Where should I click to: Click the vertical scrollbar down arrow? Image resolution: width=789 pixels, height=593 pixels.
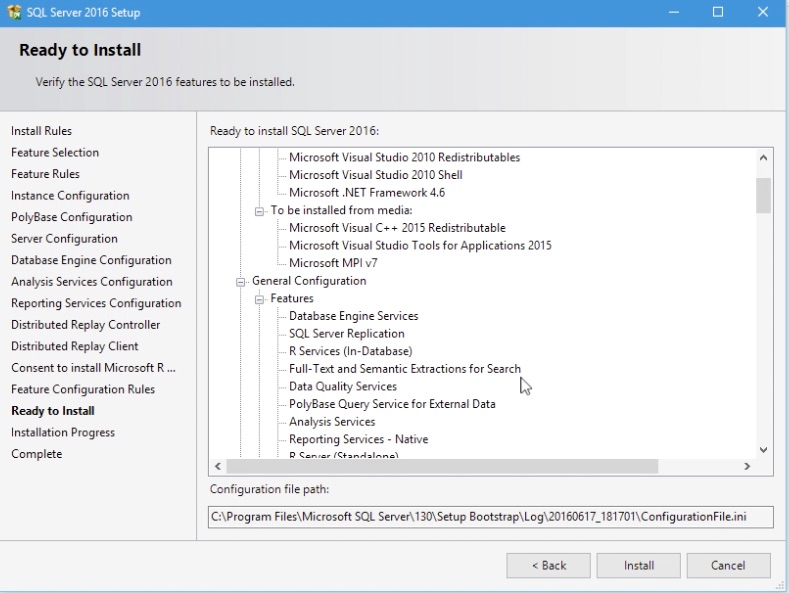763,450
